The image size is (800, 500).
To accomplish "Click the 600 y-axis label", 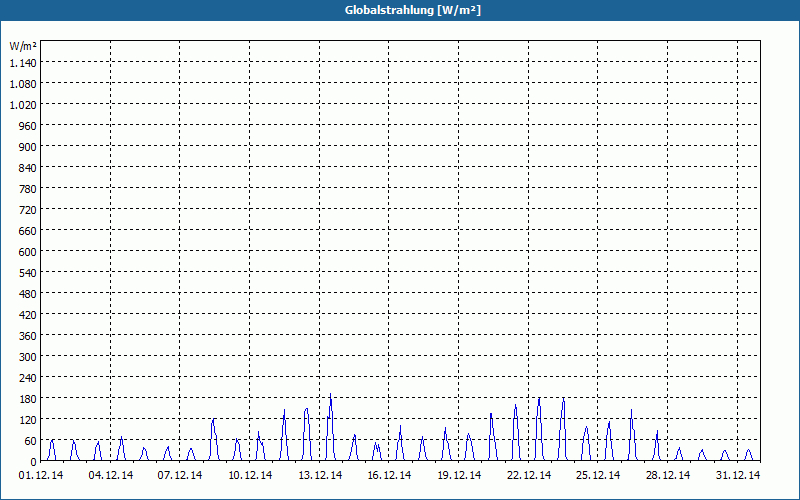I will point(28,252).
